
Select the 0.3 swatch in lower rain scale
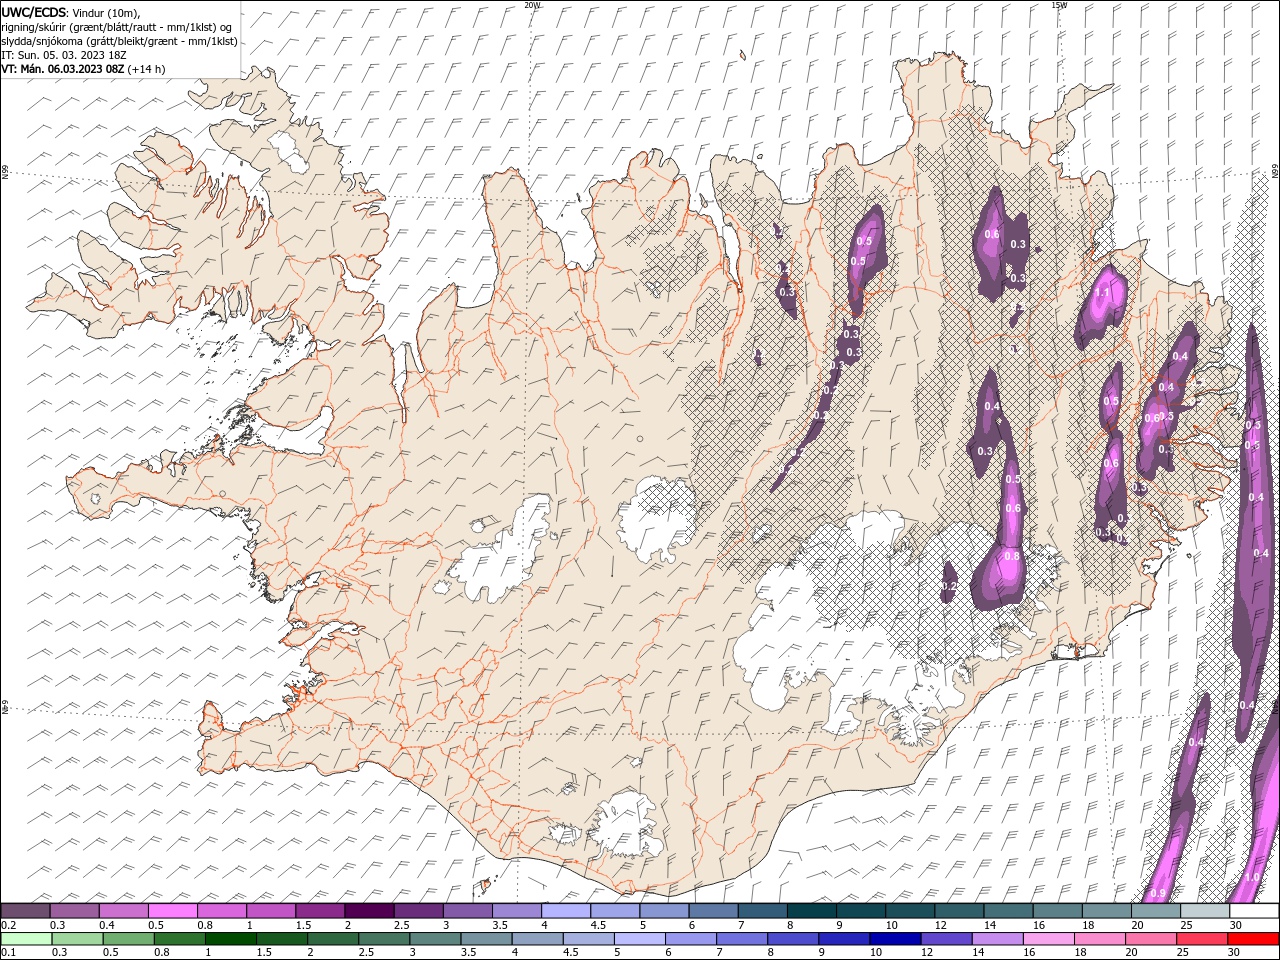click(77, 939)
